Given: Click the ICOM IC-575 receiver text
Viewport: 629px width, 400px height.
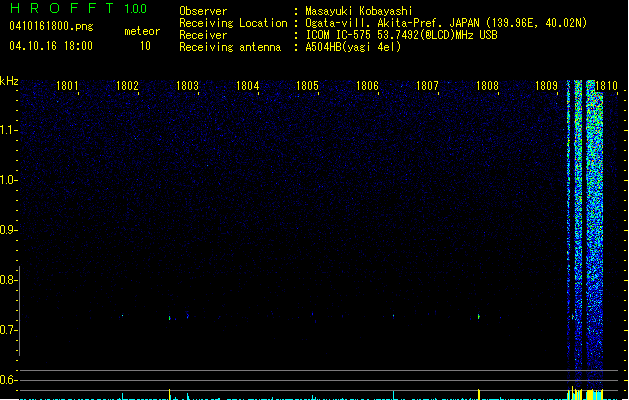Looking at the screenshot, I should pyautogui.click(x=402, y=35).
